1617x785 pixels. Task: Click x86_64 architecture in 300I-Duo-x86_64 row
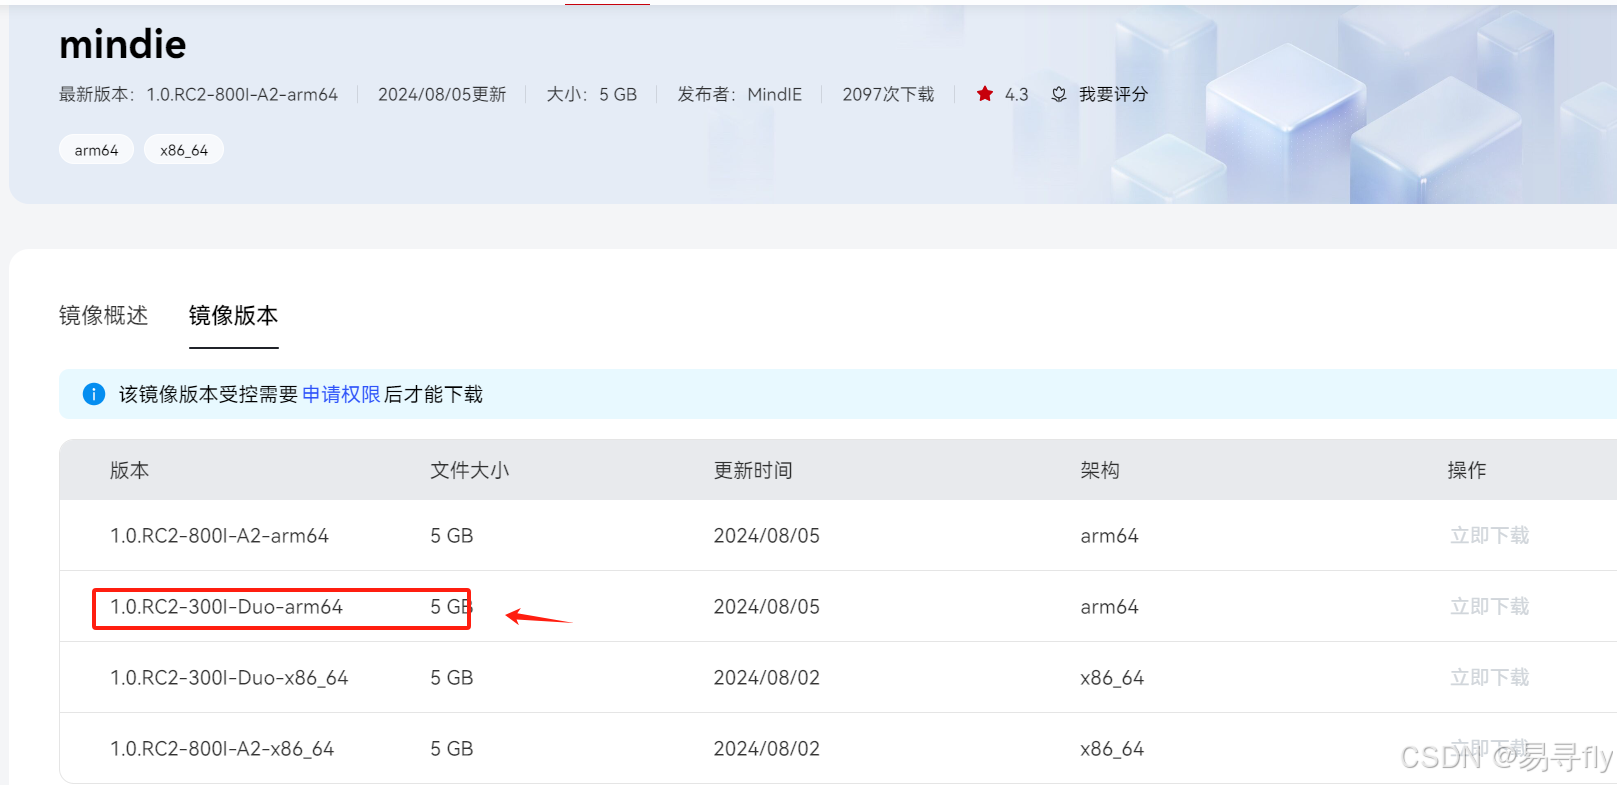(x=1112, y=678)
